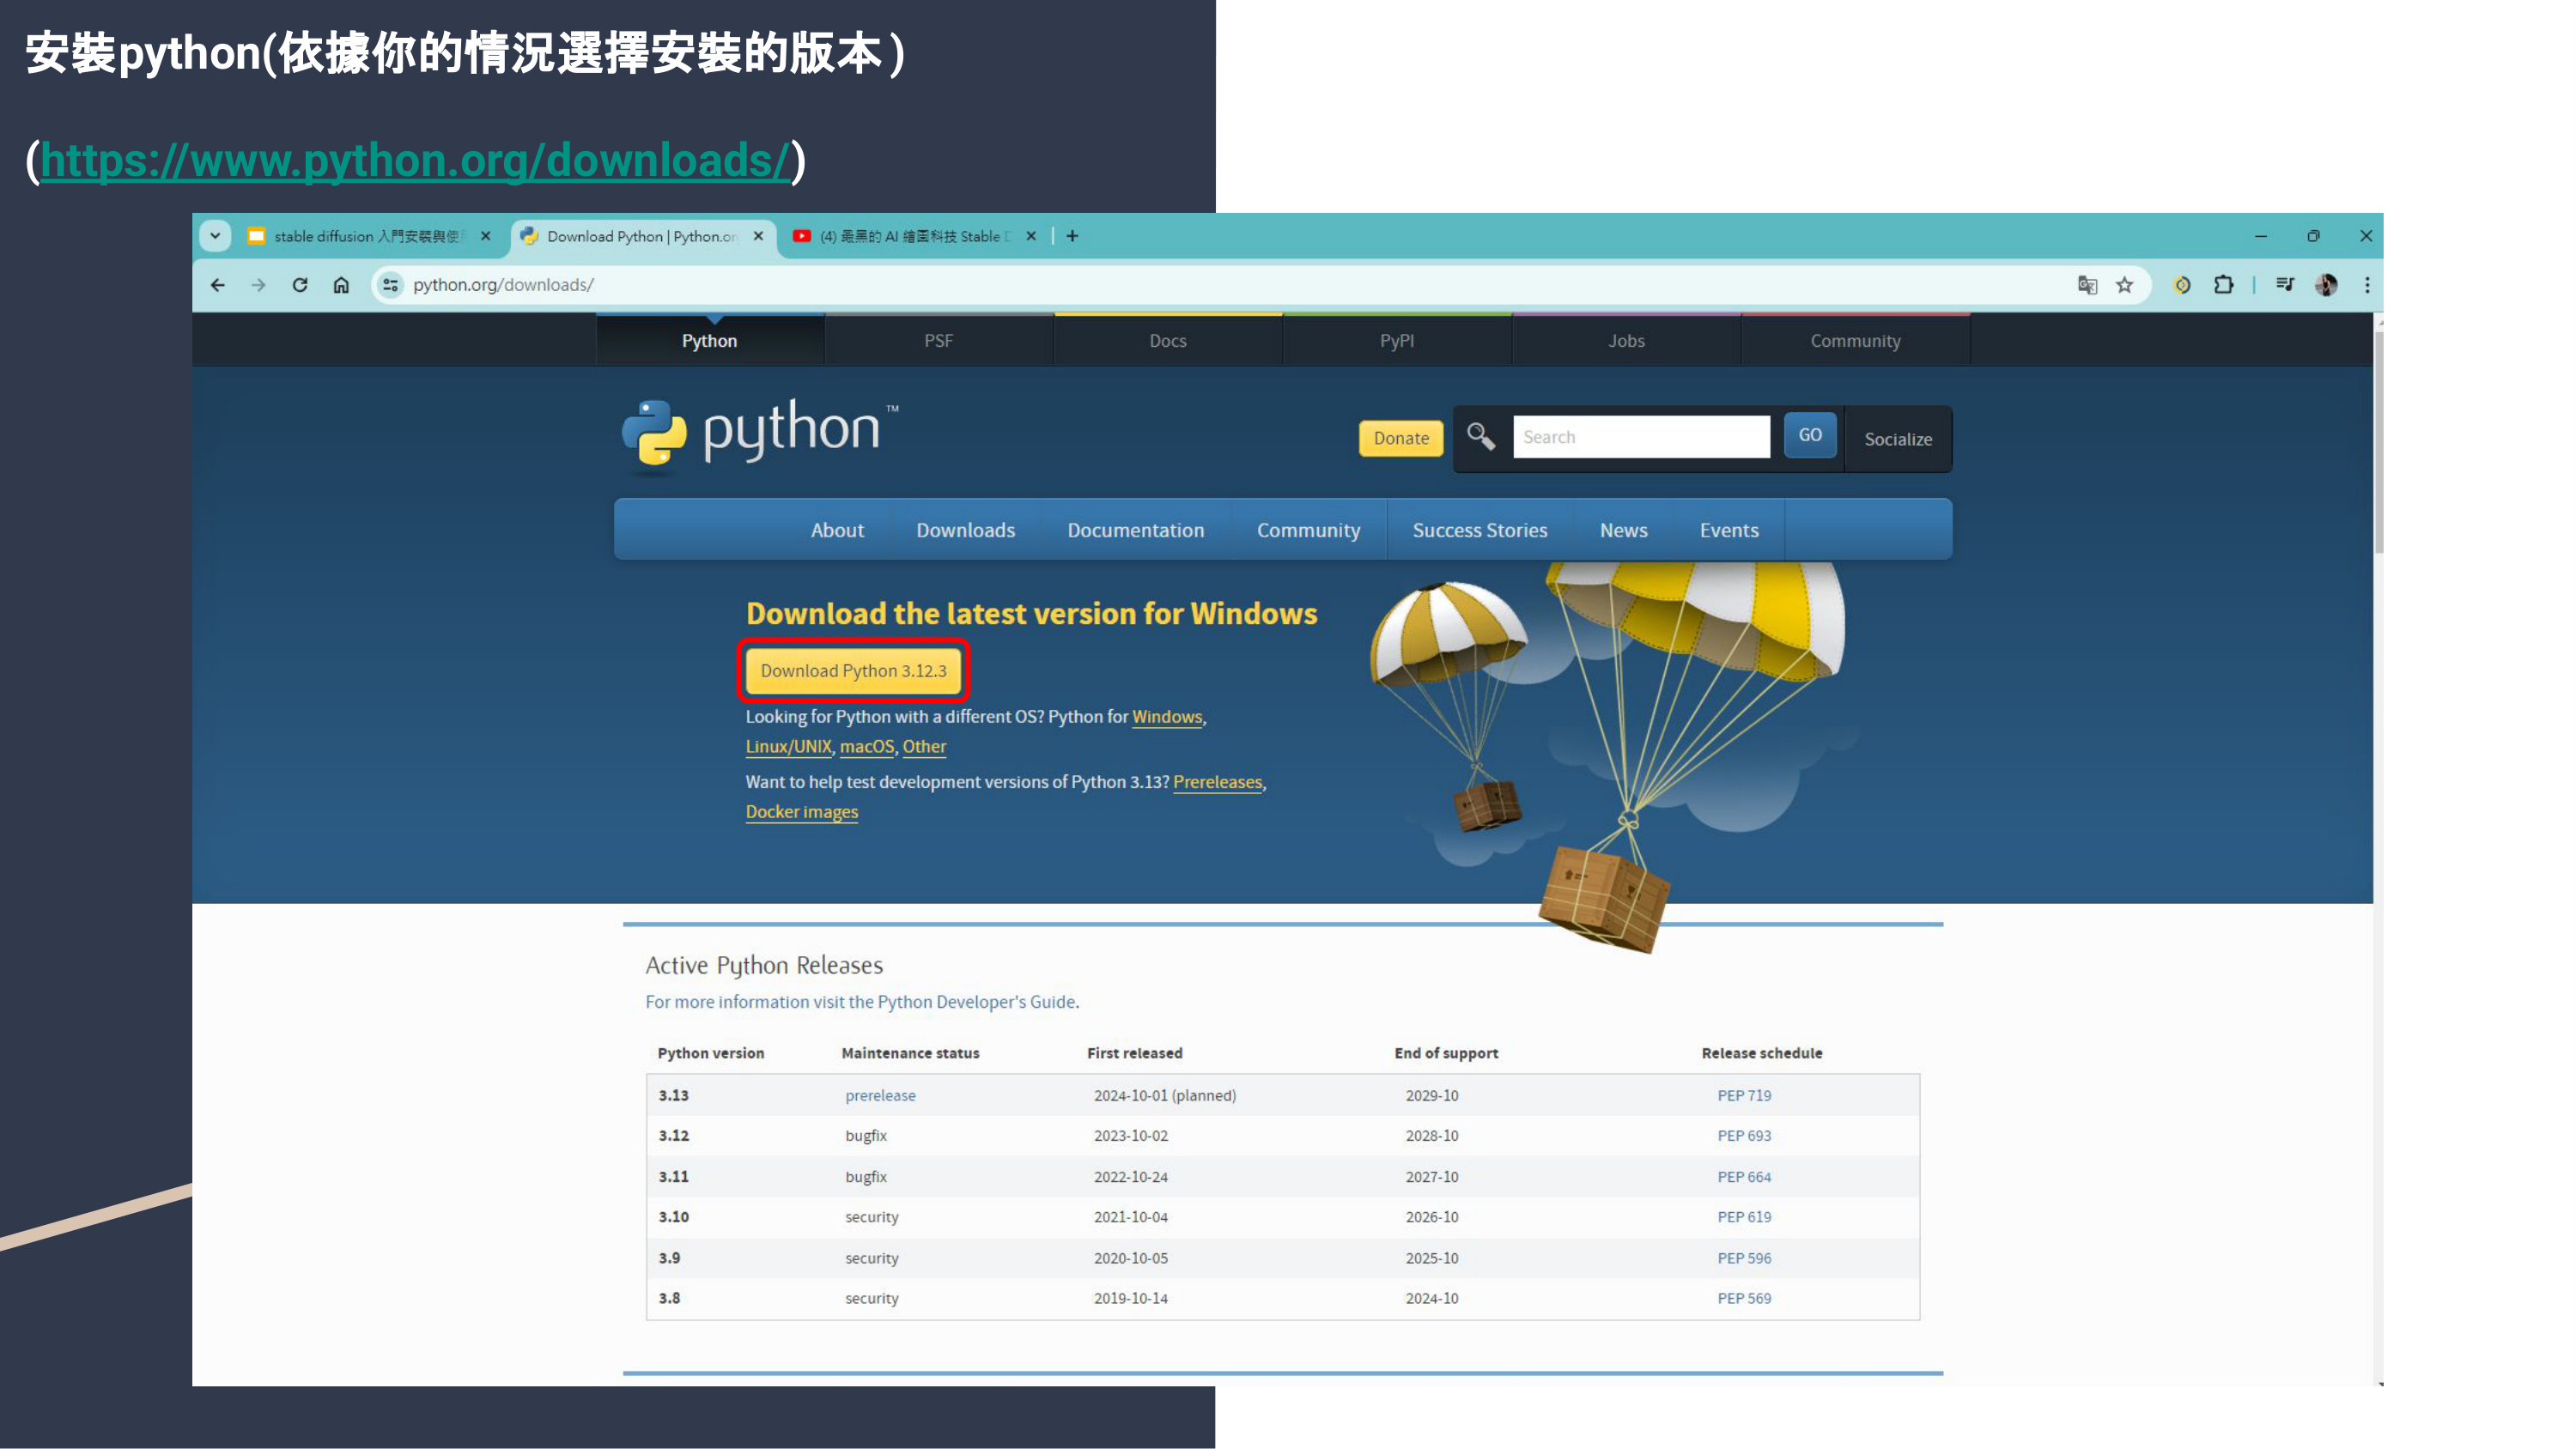Click the 2024-10-01 (planned) release date
Screen dimensions: 2576x1449
[x=1165, y=1096]
